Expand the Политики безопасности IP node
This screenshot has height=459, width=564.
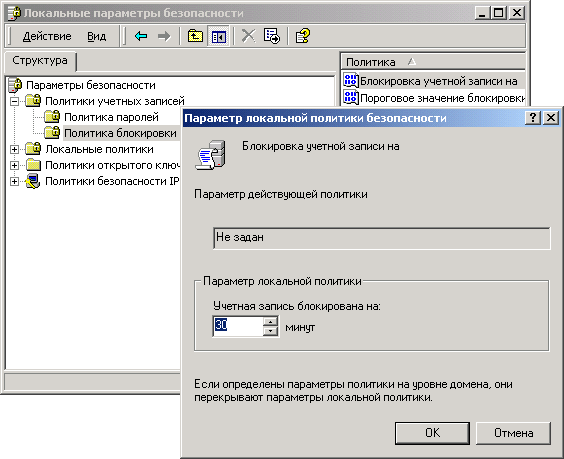(x=14, y=181)
